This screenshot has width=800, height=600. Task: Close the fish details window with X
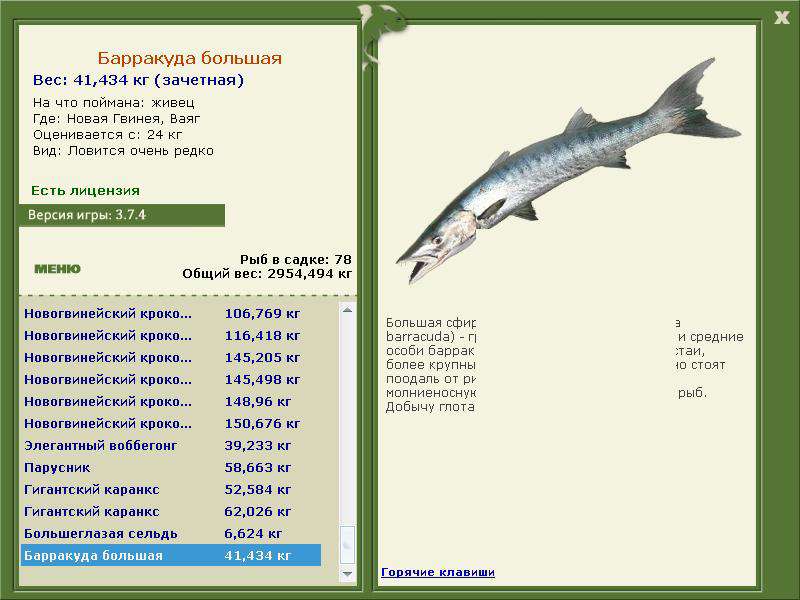782,18
